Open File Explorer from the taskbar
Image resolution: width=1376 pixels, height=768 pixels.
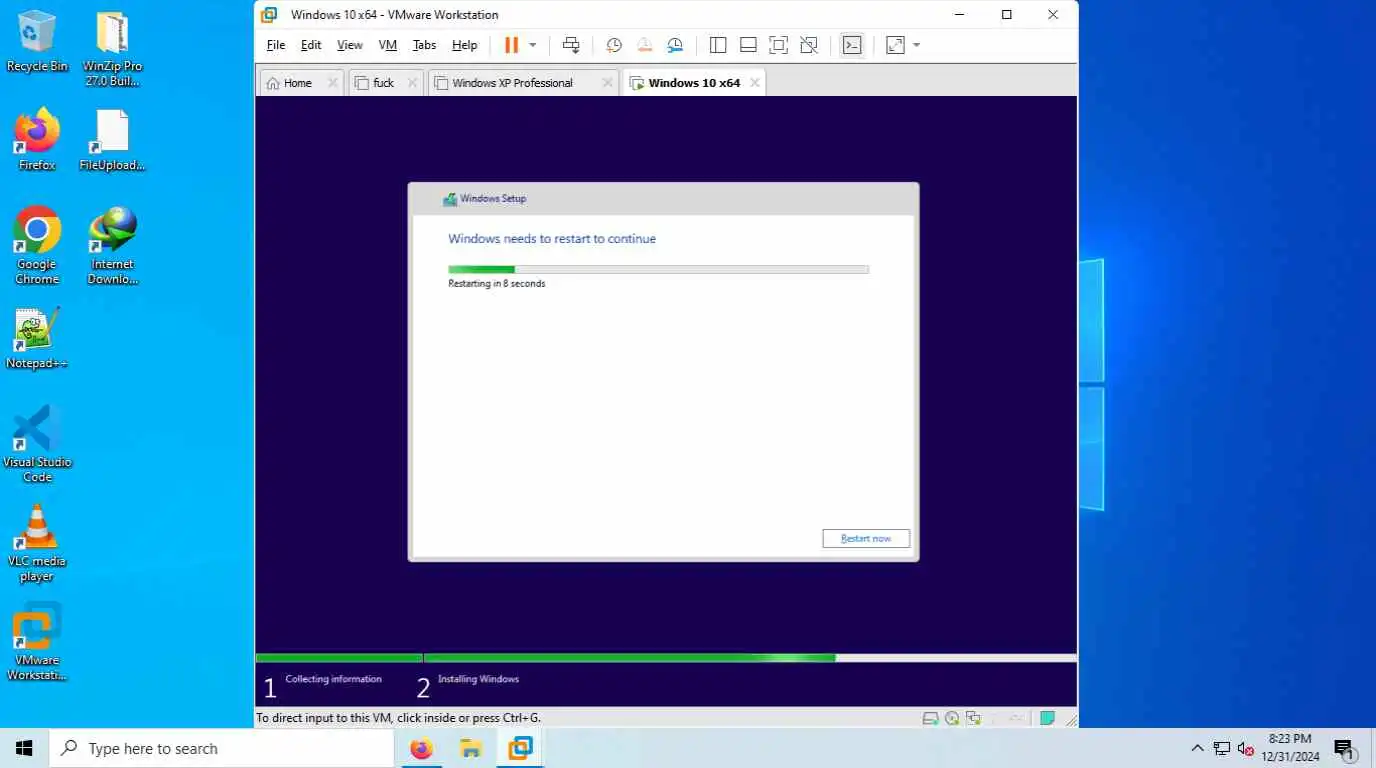pyautogui.click(x=471, y=748)
